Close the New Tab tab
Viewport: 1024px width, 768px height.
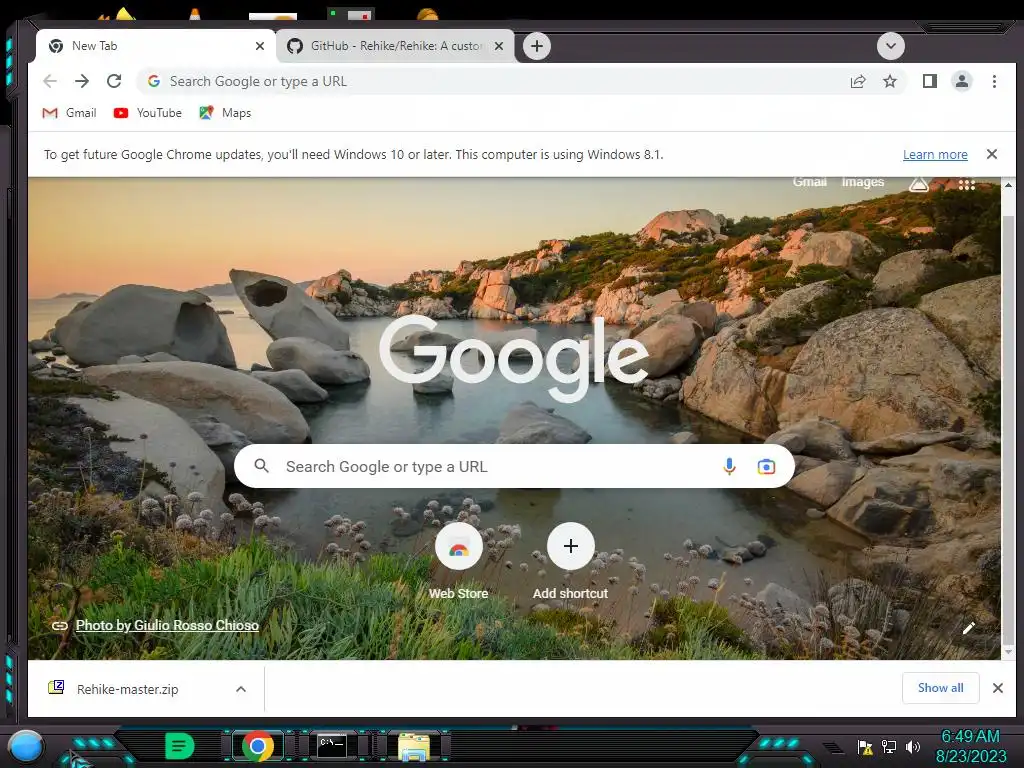(x=260, y=46)
